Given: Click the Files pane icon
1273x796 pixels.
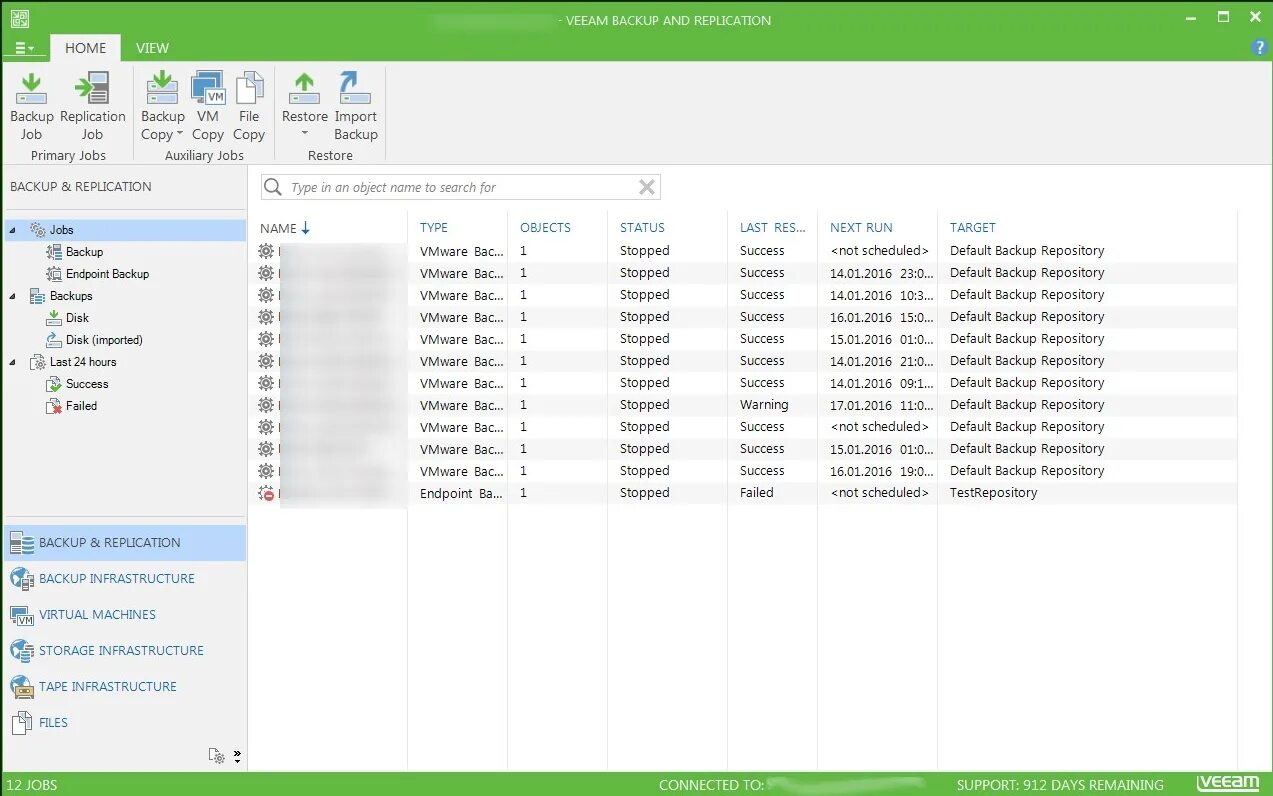Looking at the screenshot, I should [x=22, y=723].
